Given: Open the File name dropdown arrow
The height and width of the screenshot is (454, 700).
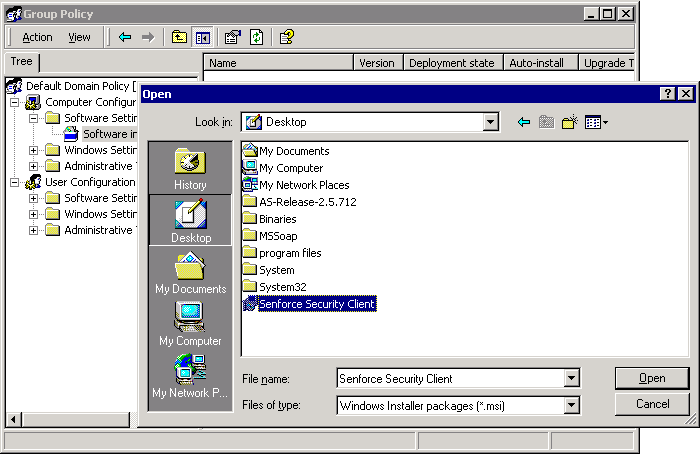Looking at the screenshot, I should (x=571, y=379).
